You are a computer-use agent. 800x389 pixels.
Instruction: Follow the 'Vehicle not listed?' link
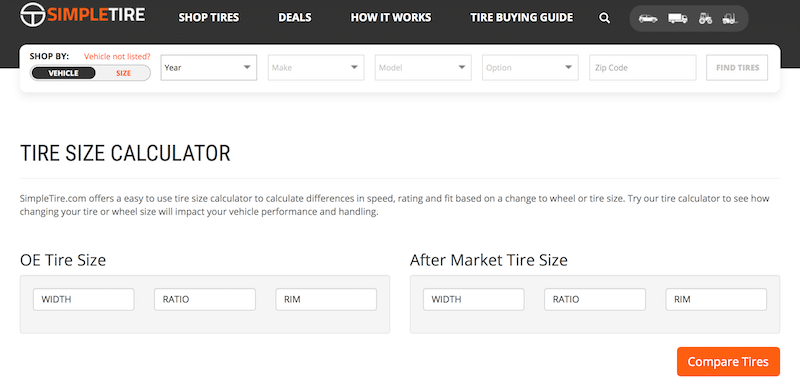[117, 56]
